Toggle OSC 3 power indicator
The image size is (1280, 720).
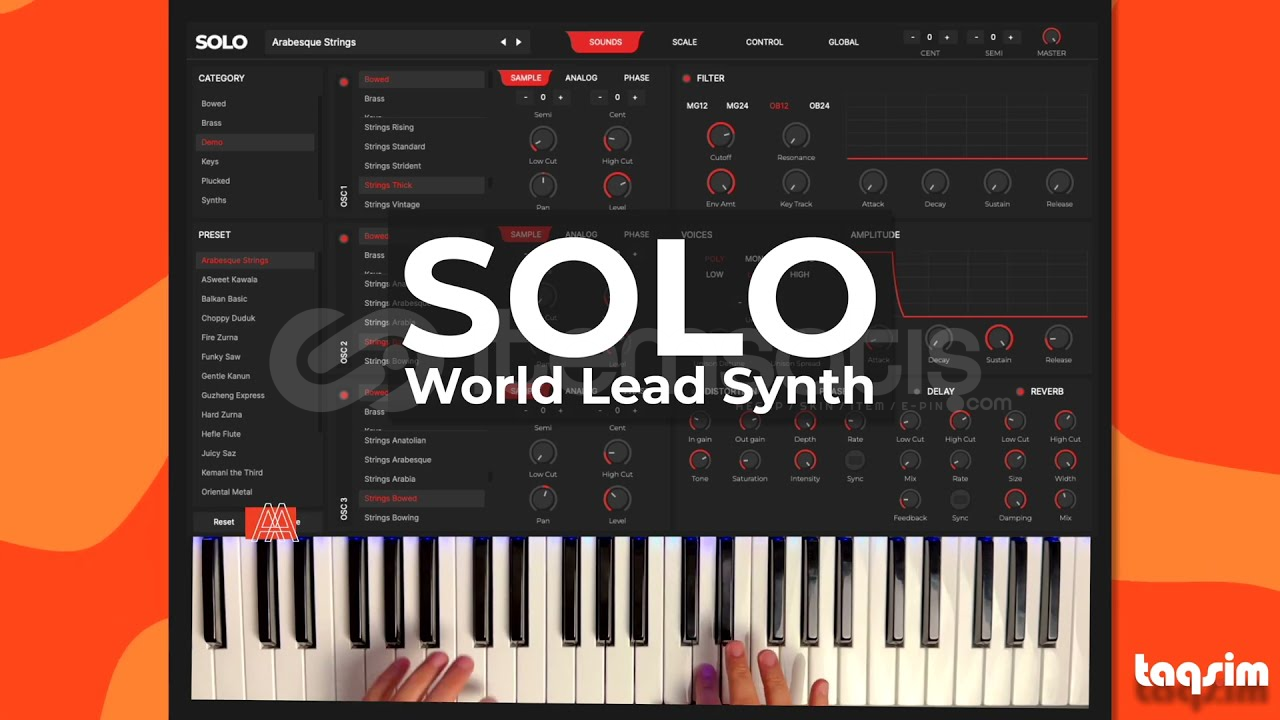[344, 395]
